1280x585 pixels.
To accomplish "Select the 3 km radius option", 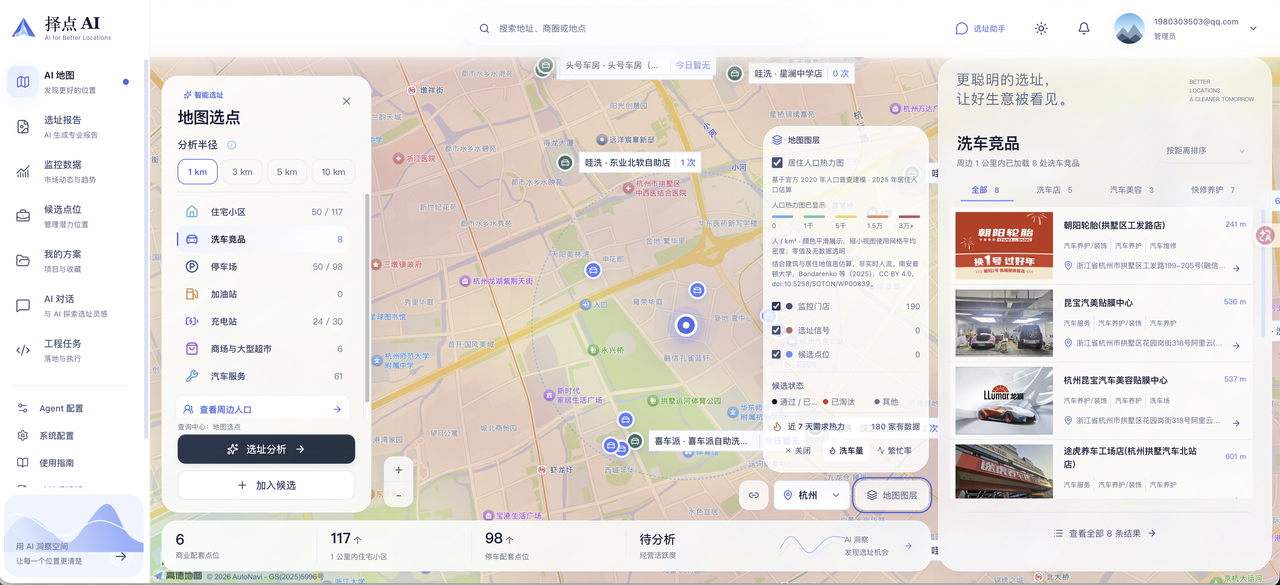I will (x=242, y=172).
